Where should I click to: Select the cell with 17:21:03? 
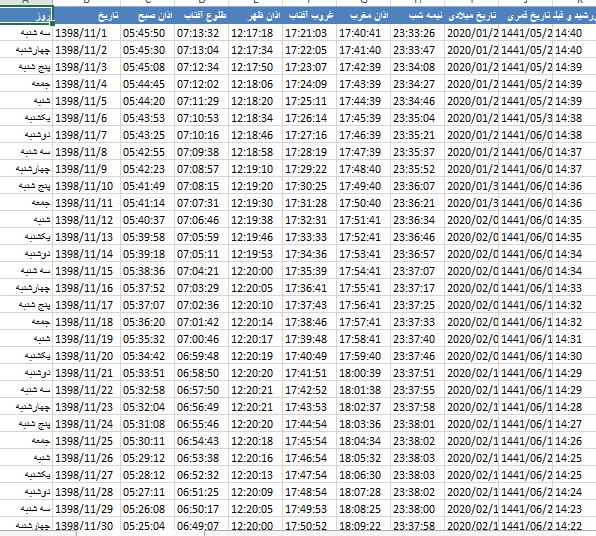click(x=309, y=33)
